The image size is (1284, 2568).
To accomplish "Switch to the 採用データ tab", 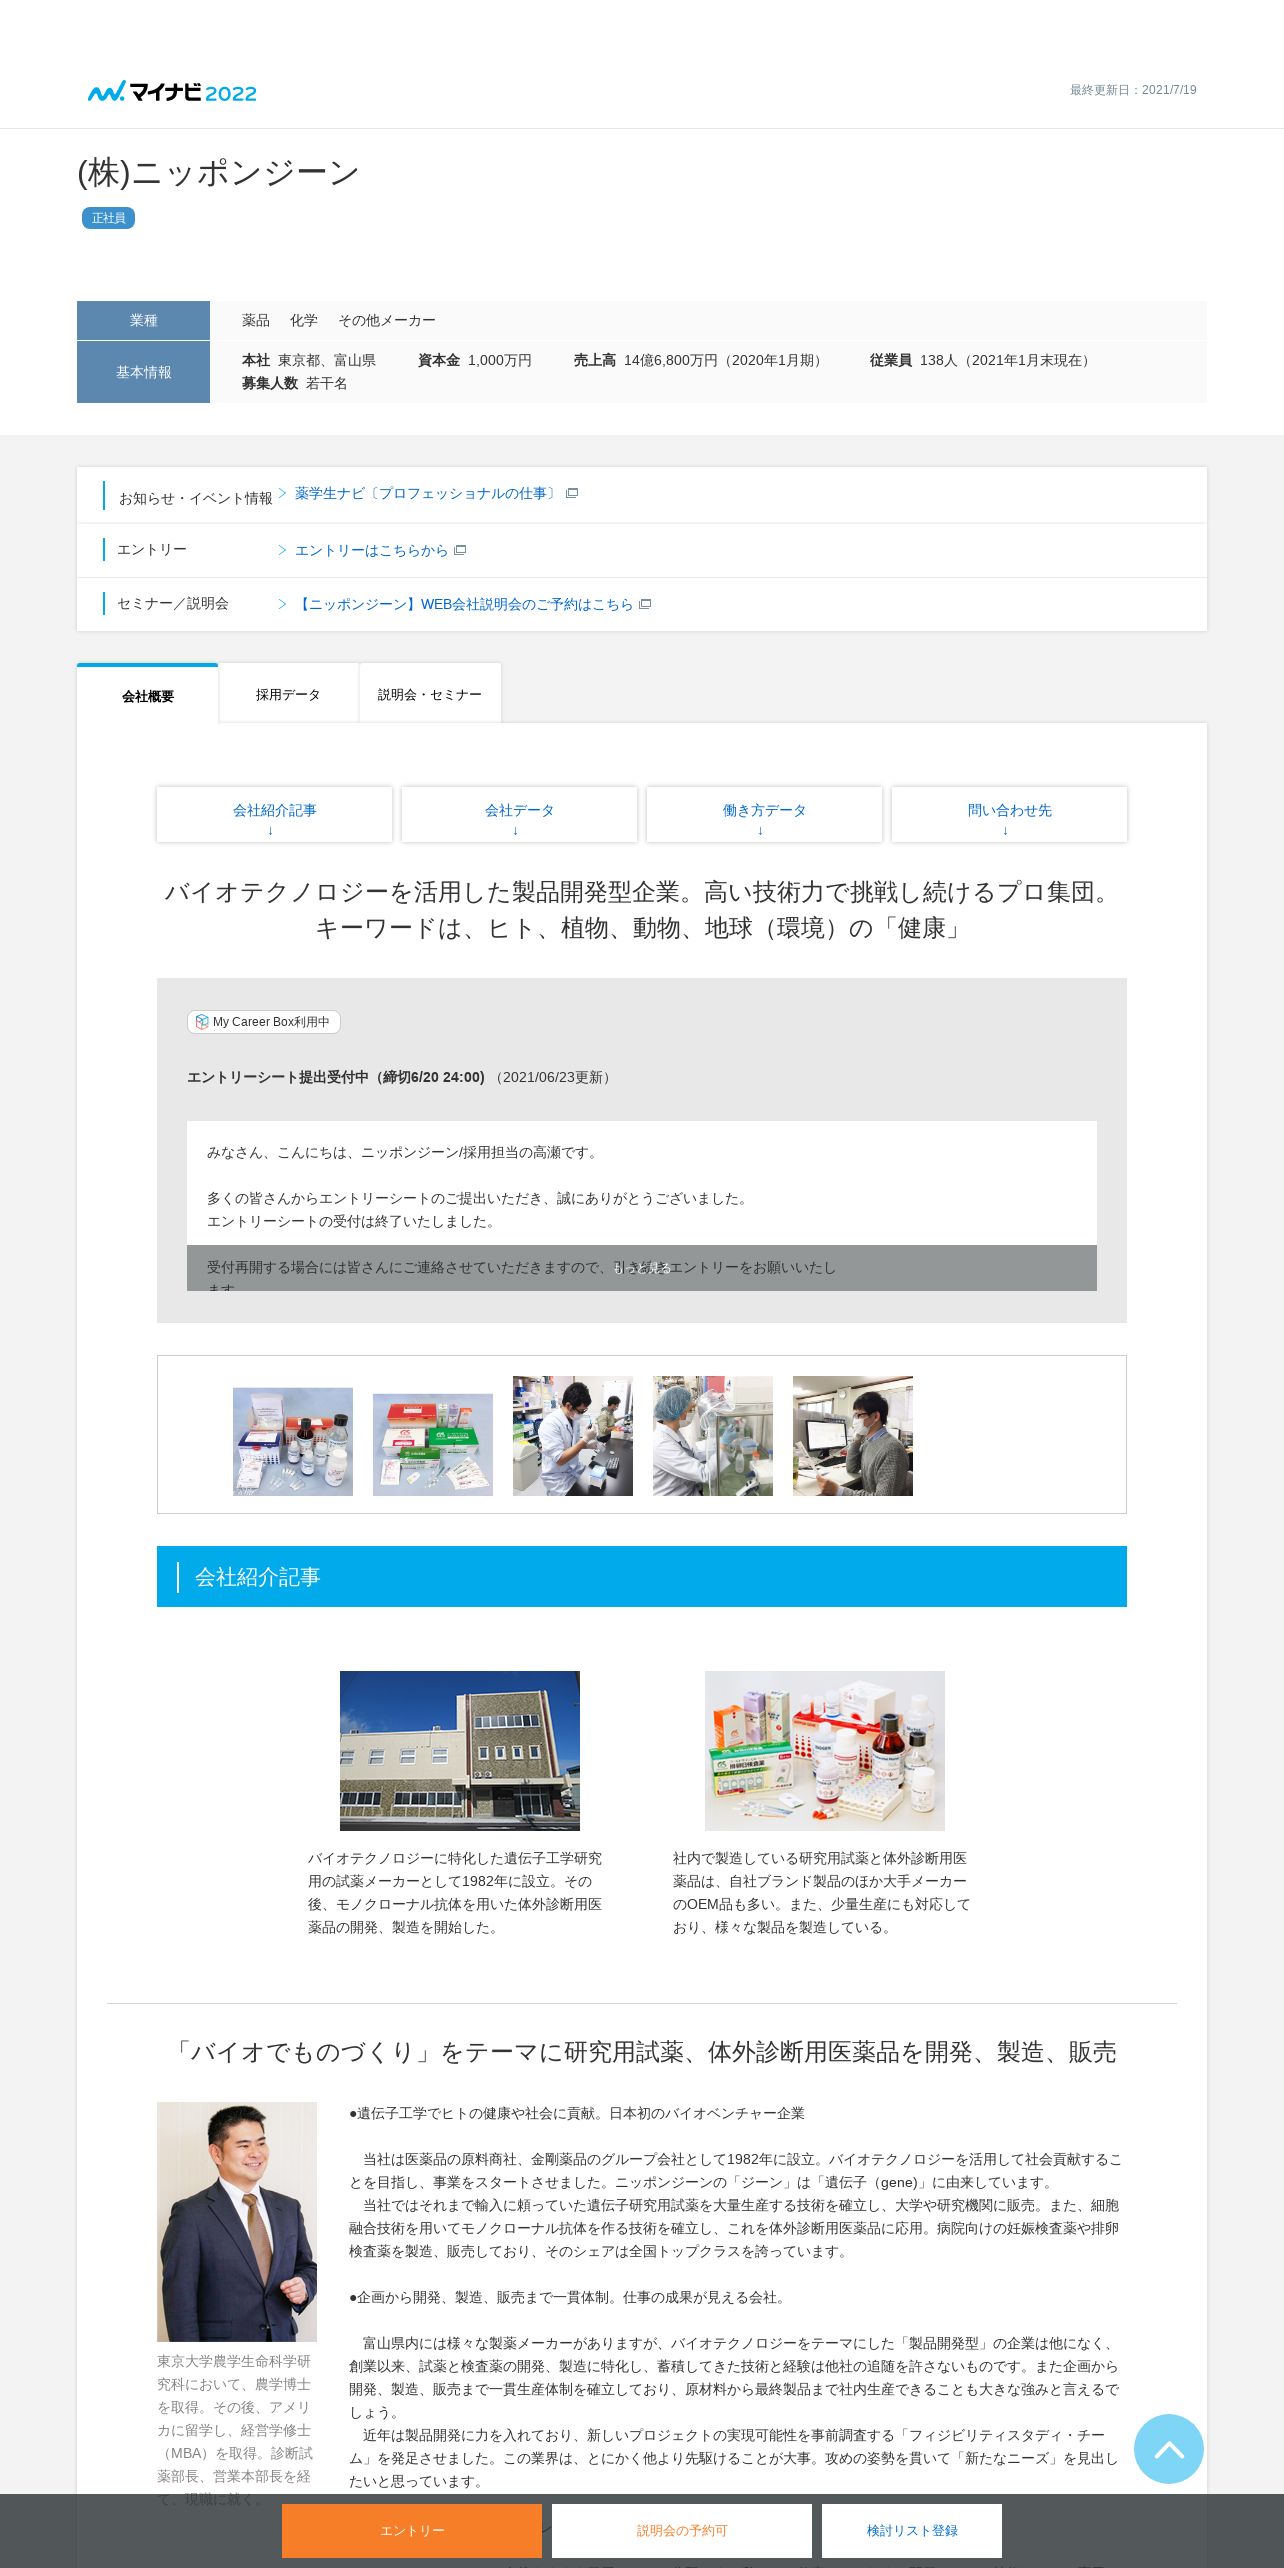I will [288, 694].
